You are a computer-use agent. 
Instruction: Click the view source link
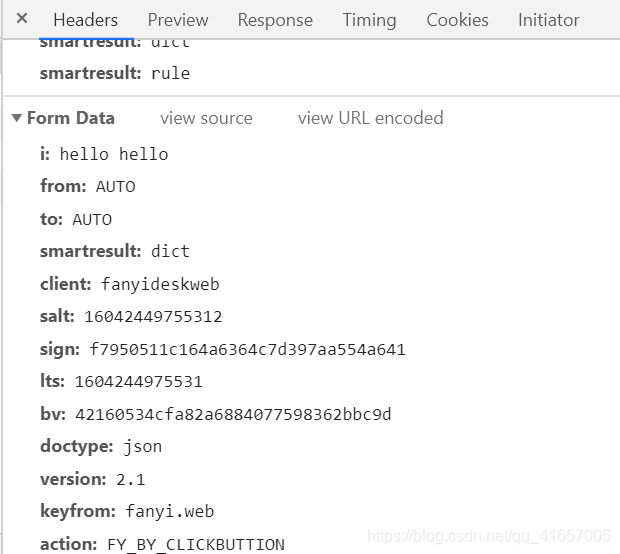click(206, 118)
